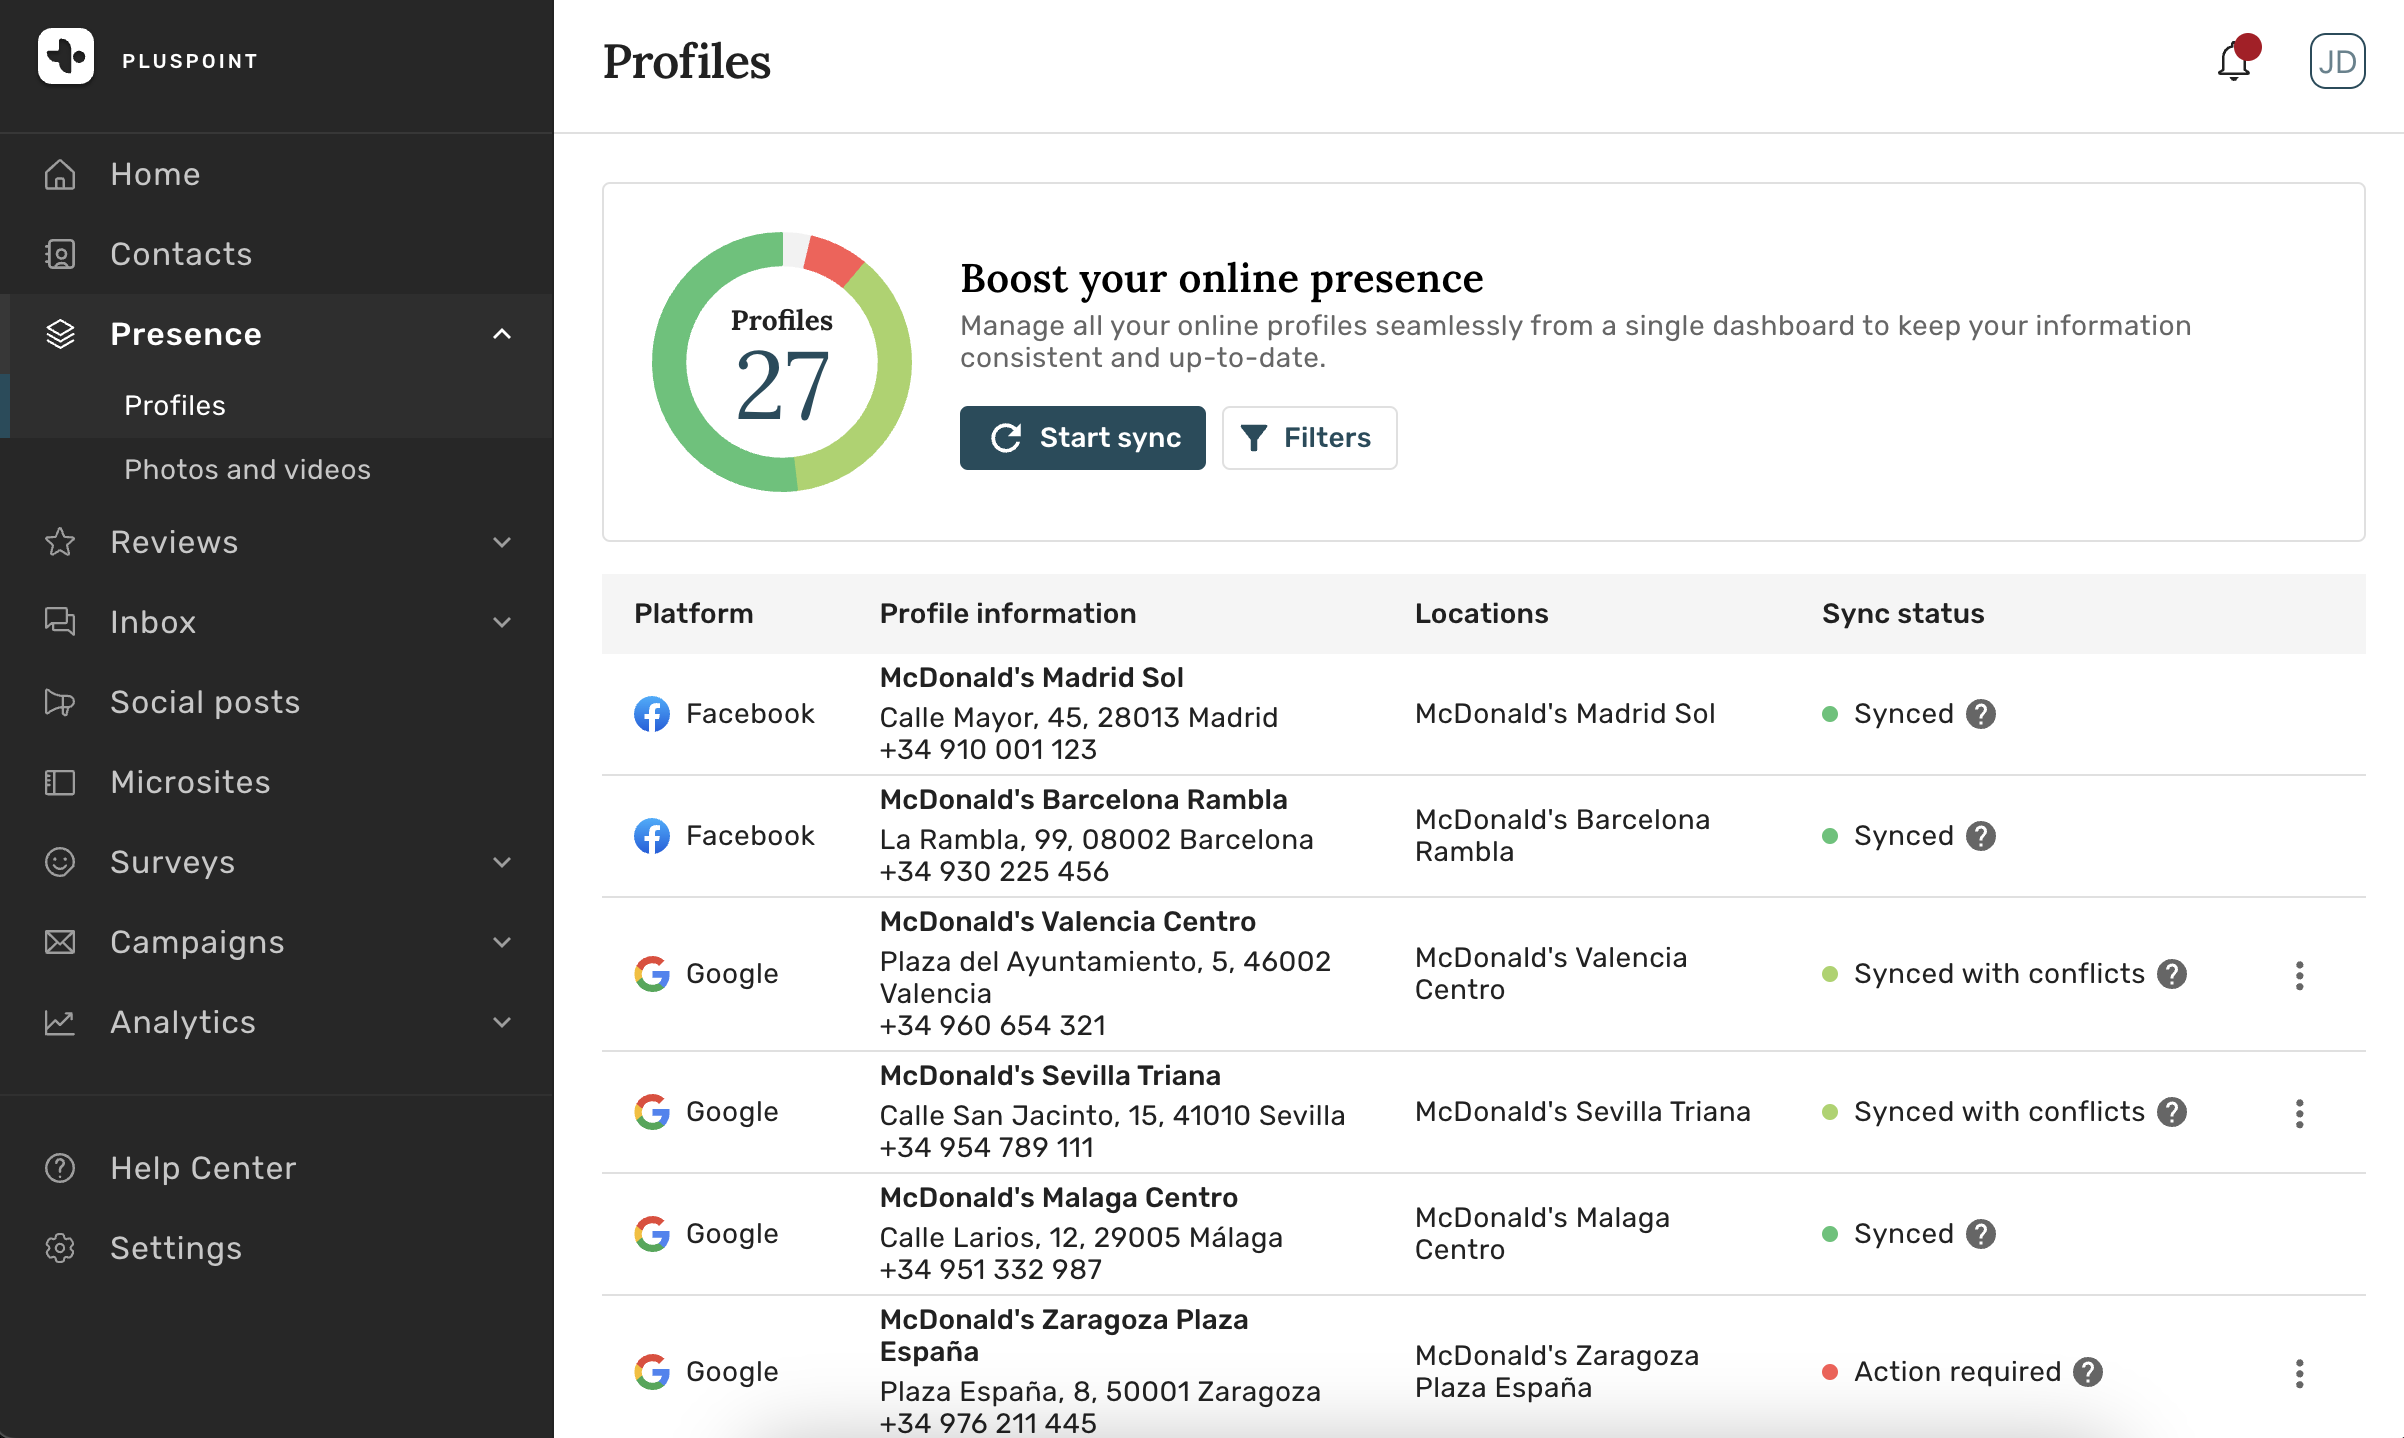Click help icon on Sevilla Synced with conflicts
The image size is (2404, 1438).
point(2172,1112)
